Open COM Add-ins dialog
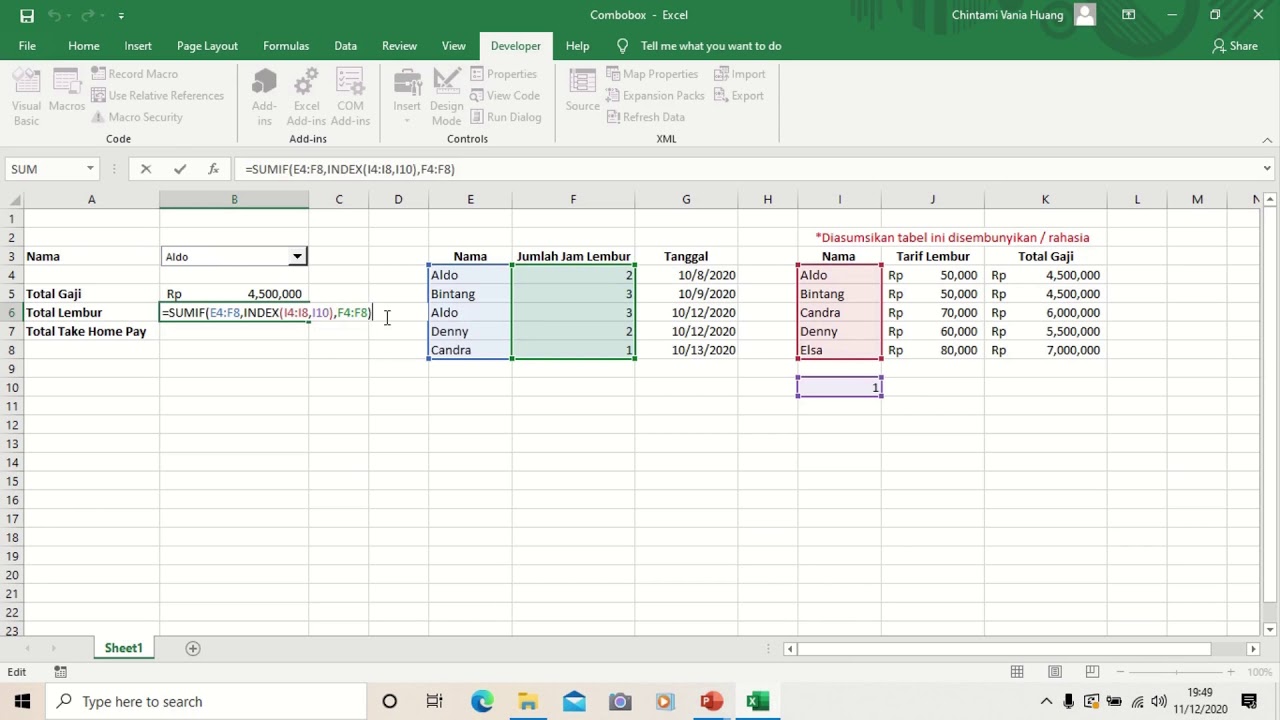The width and height of the screenshot is (1280, 720). 350,98
